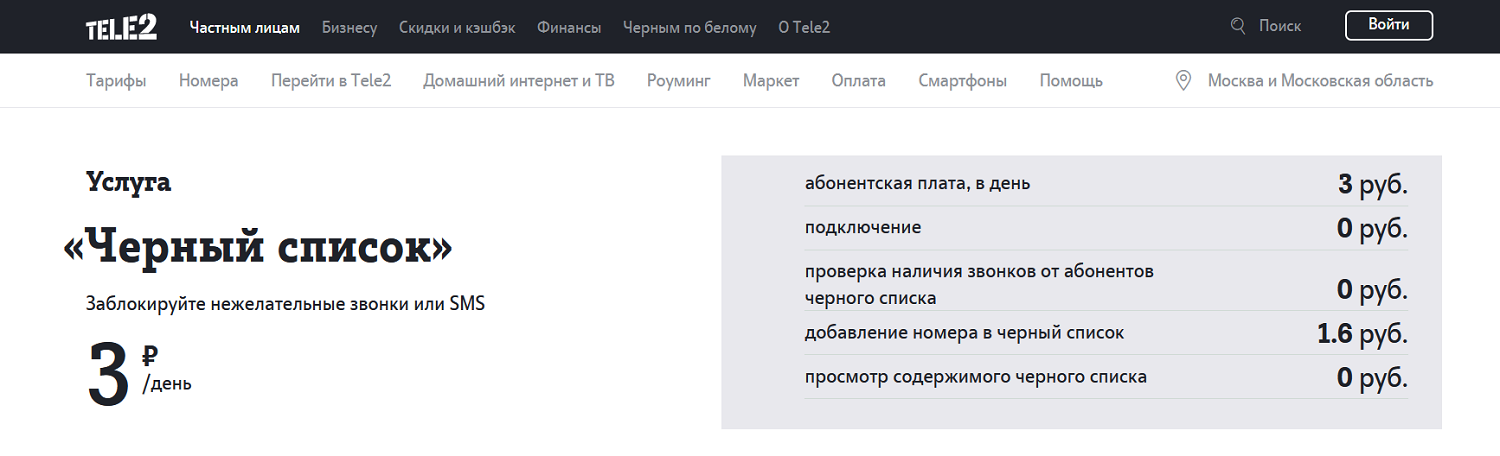Click просмотр содержимого черного списка label

coord(976,377)
